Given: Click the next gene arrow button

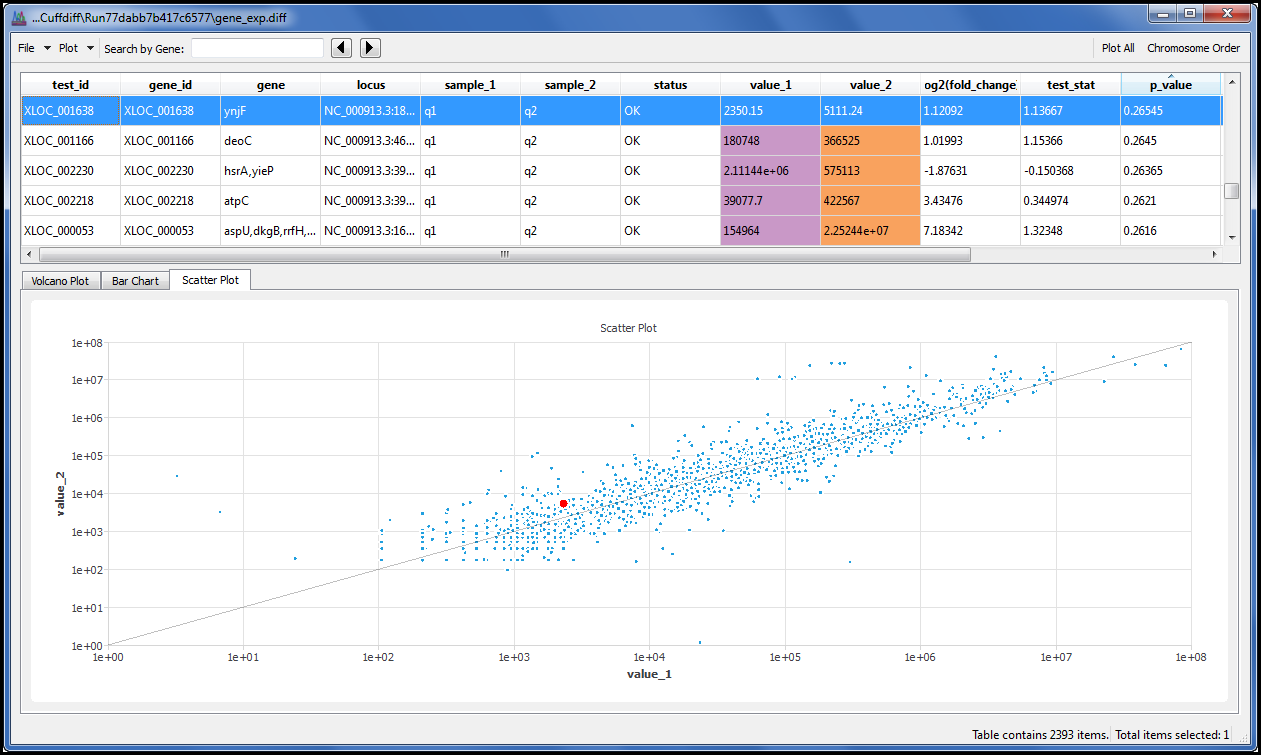Looking at the screenshot, I should pyautogui.click(x=370, y=48).
